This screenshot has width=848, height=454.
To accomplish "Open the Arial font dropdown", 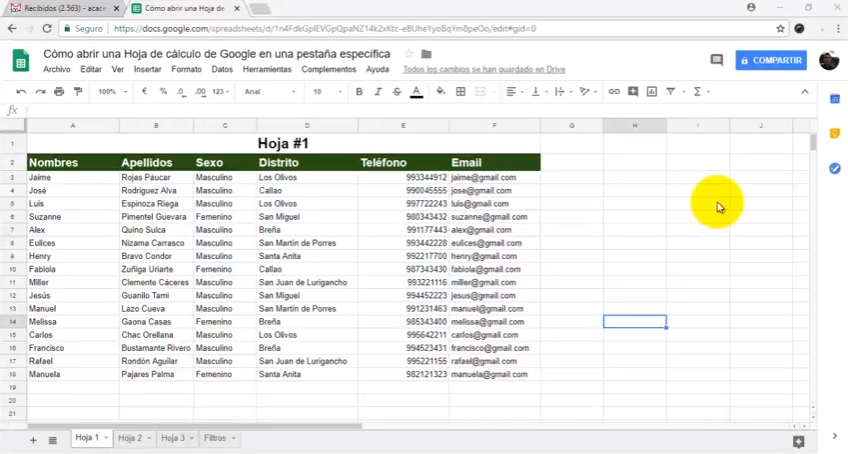I will tap(270, 92).
